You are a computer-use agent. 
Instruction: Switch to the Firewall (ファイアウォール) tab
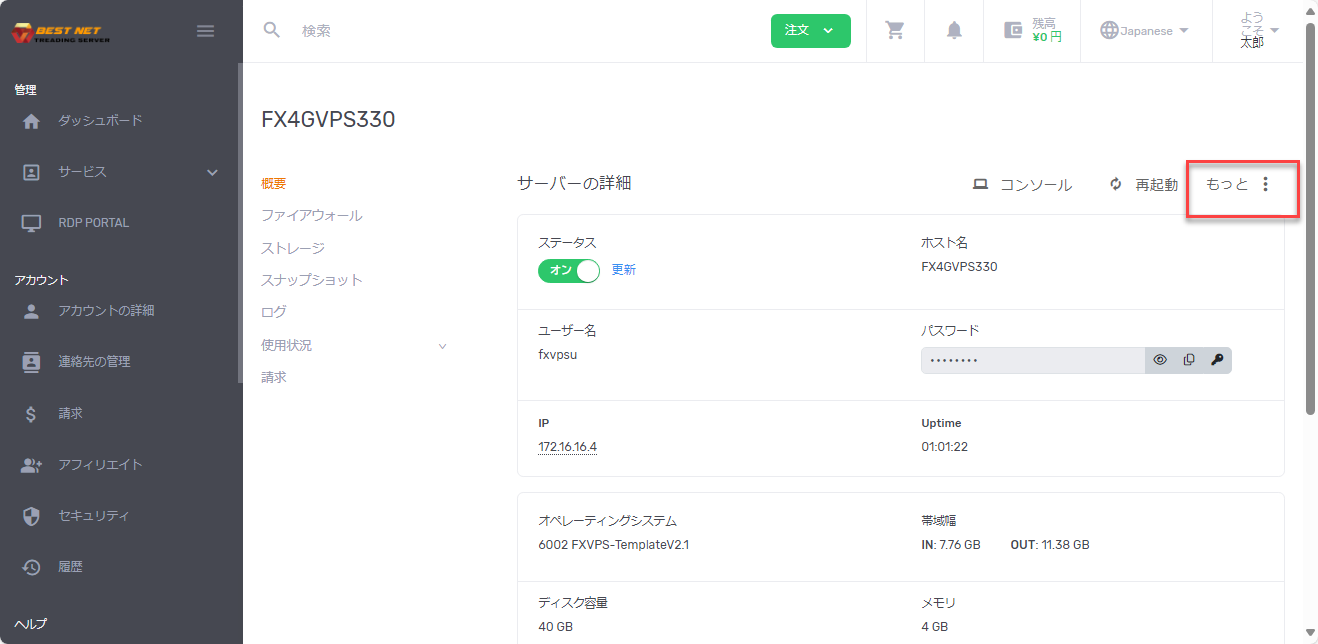[313, 215]
